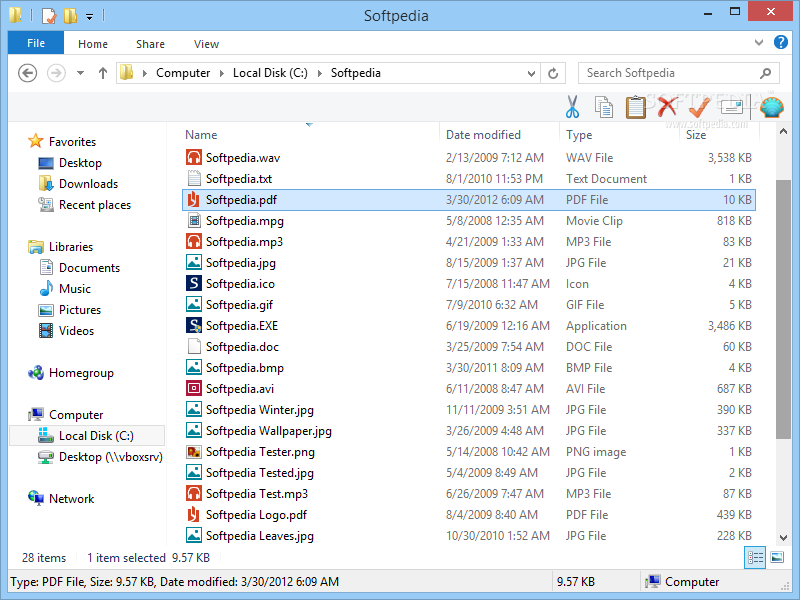This screenshot has height=600, width=800.
Task: Click the scroll up arrow of file list
Action: [783, 131]
